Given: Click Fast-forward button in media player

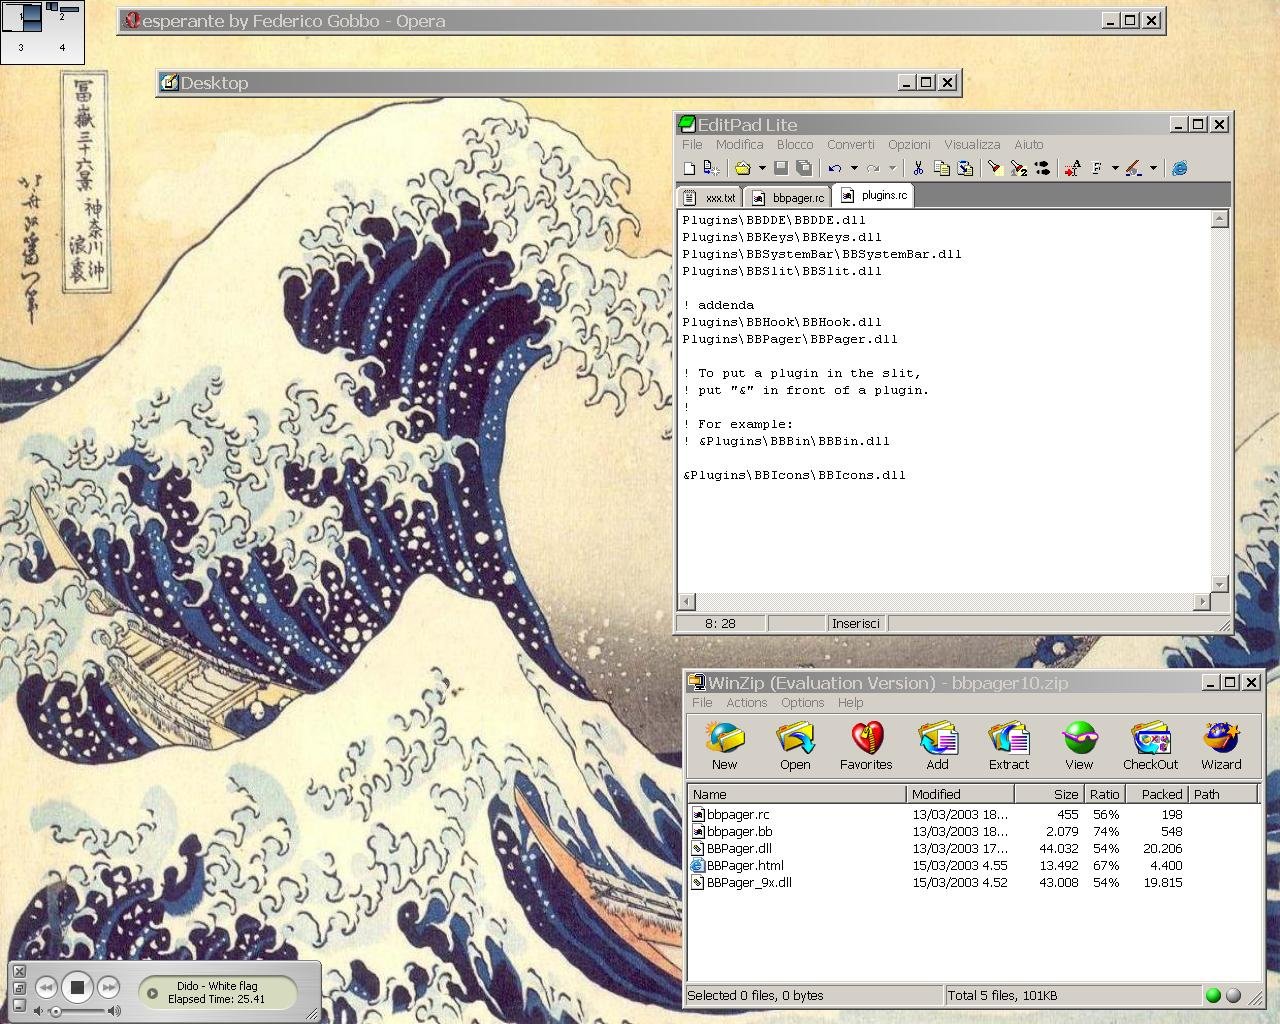Looking at the screenshot, I should (x=108, y=987).
